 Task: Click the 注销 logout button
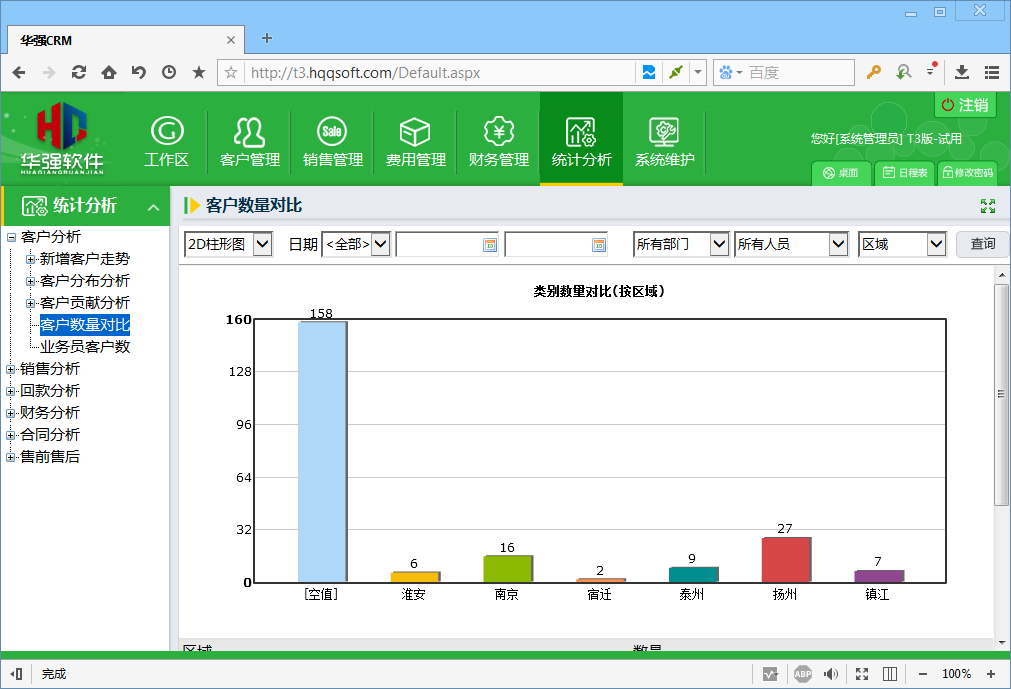(965, 104)
